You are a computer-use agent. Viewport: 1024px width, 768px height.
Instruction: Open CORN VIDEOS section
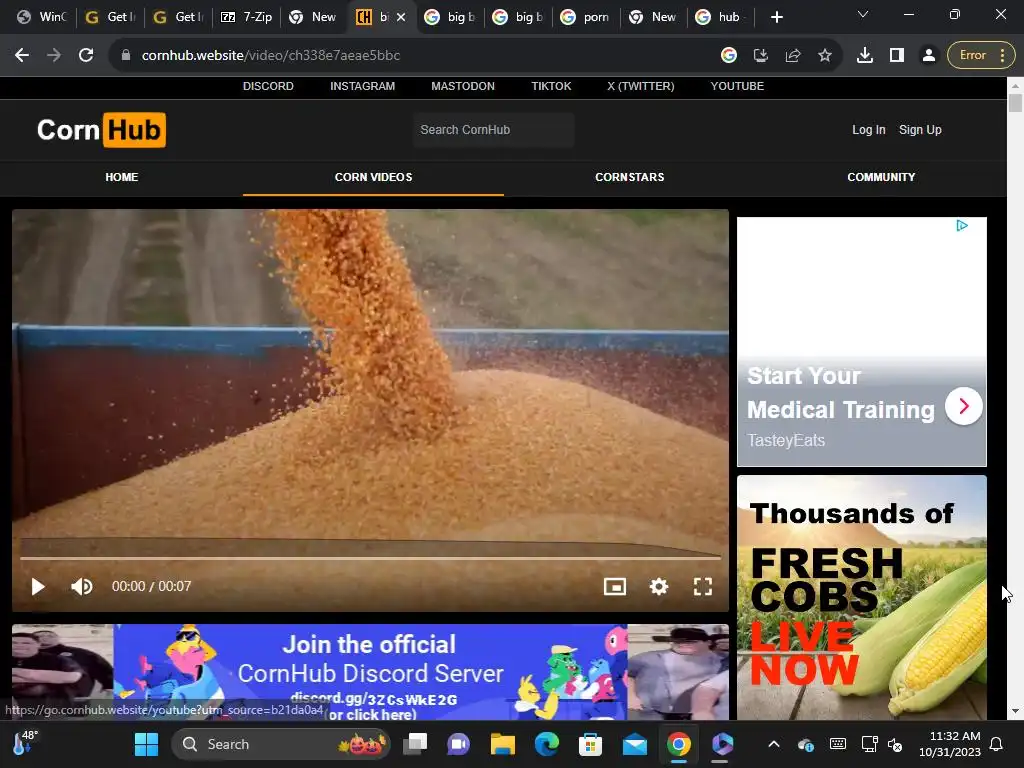(x=374, y=177)
